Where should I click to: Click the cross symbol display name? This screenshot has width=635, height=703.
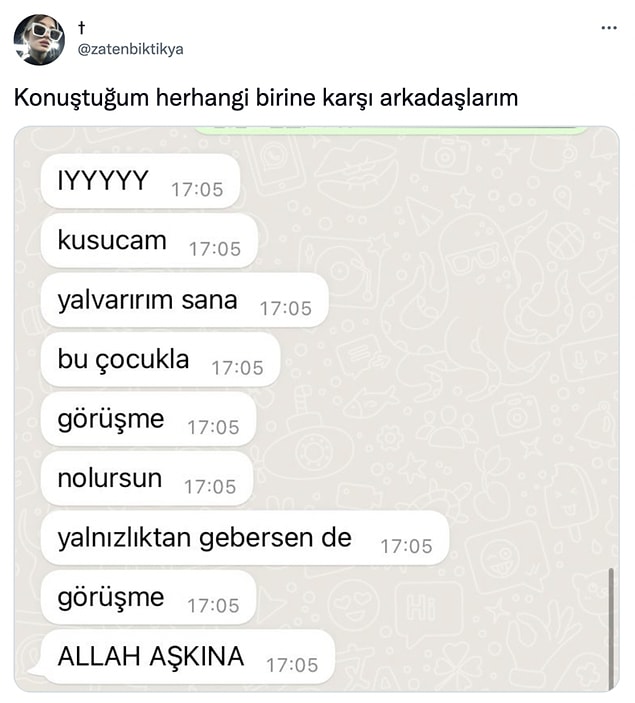point(81,28)
